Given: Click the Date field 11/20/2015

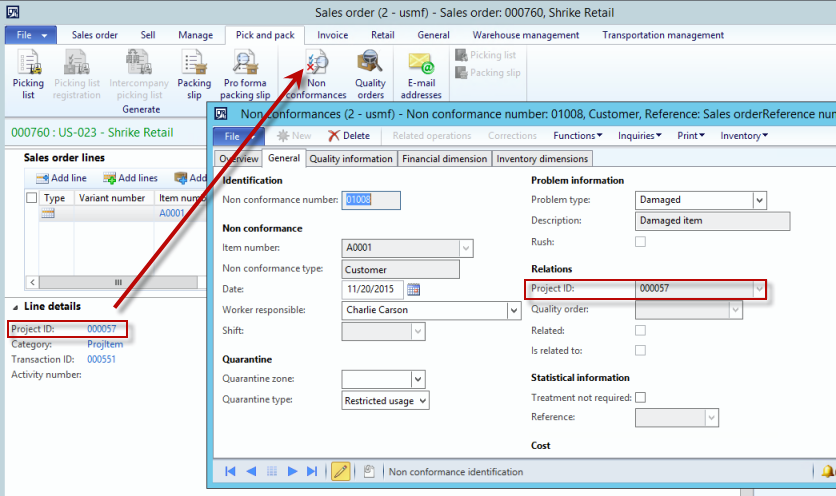Looking at the screenshot, I should tap(372, 289).
